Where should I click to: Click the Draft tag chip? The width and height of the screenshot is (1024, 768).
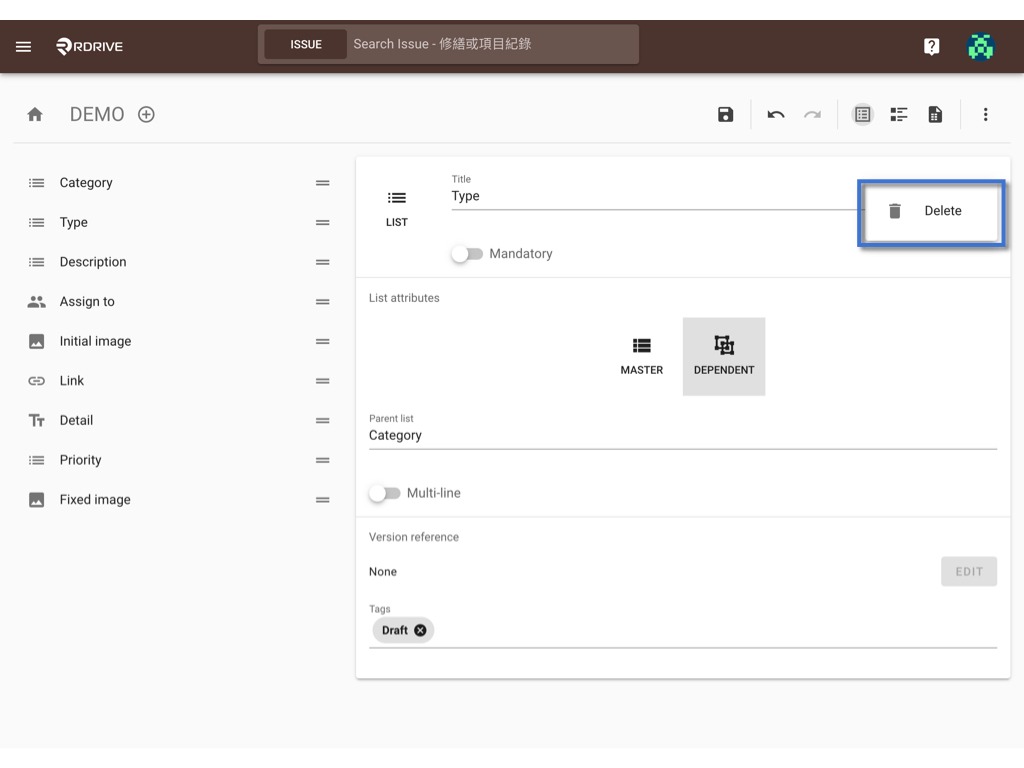click(x=403, y=630)
